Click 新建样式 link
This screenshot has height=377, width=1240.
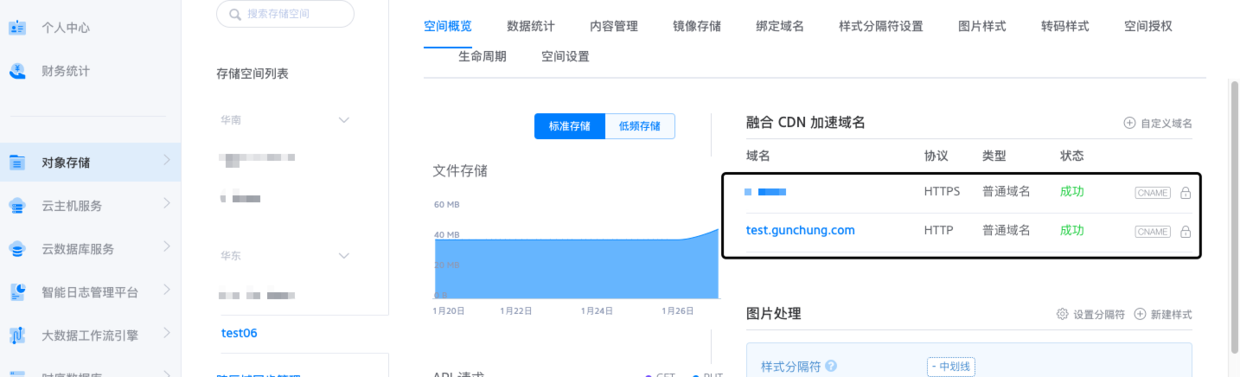[x=1171, y=314]
